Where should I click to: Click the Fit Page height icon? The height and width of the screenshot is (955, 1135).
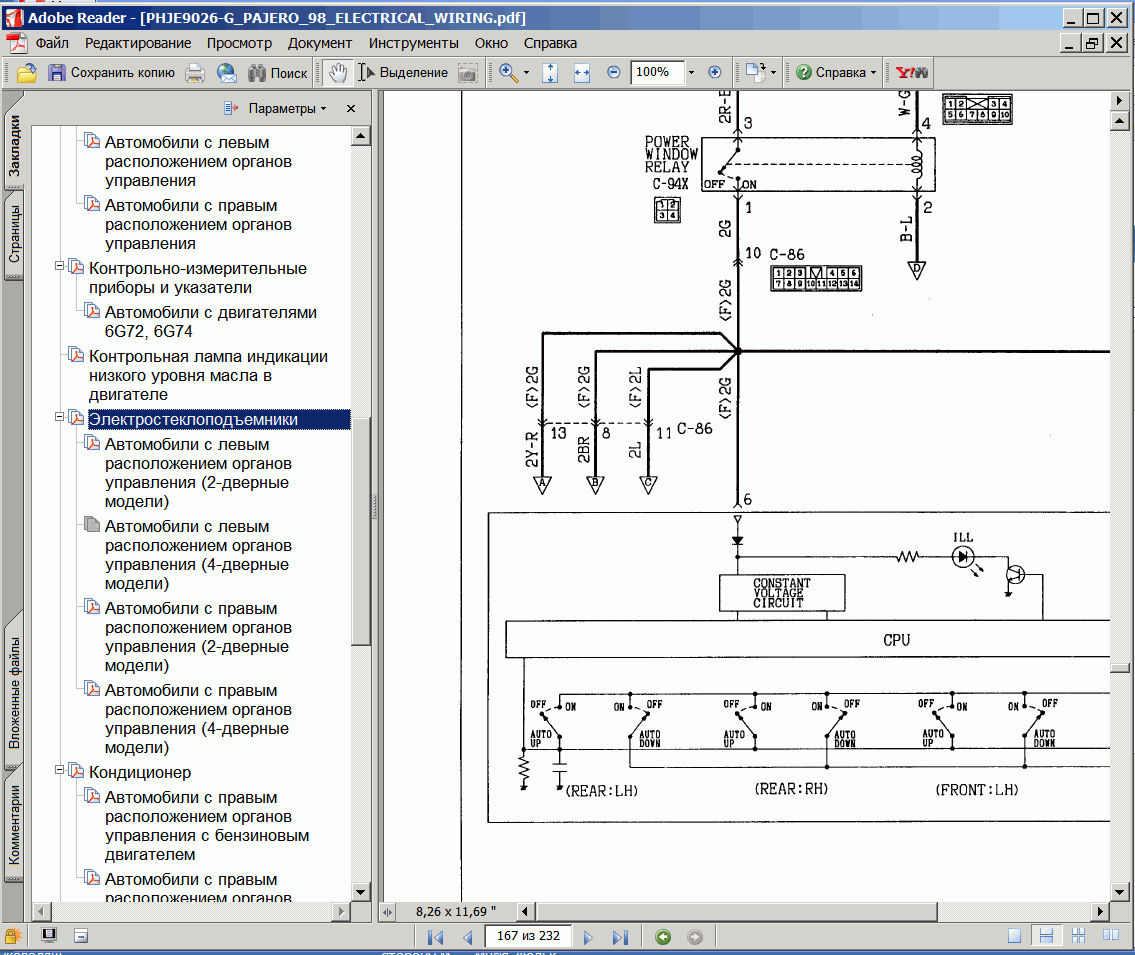549,73
